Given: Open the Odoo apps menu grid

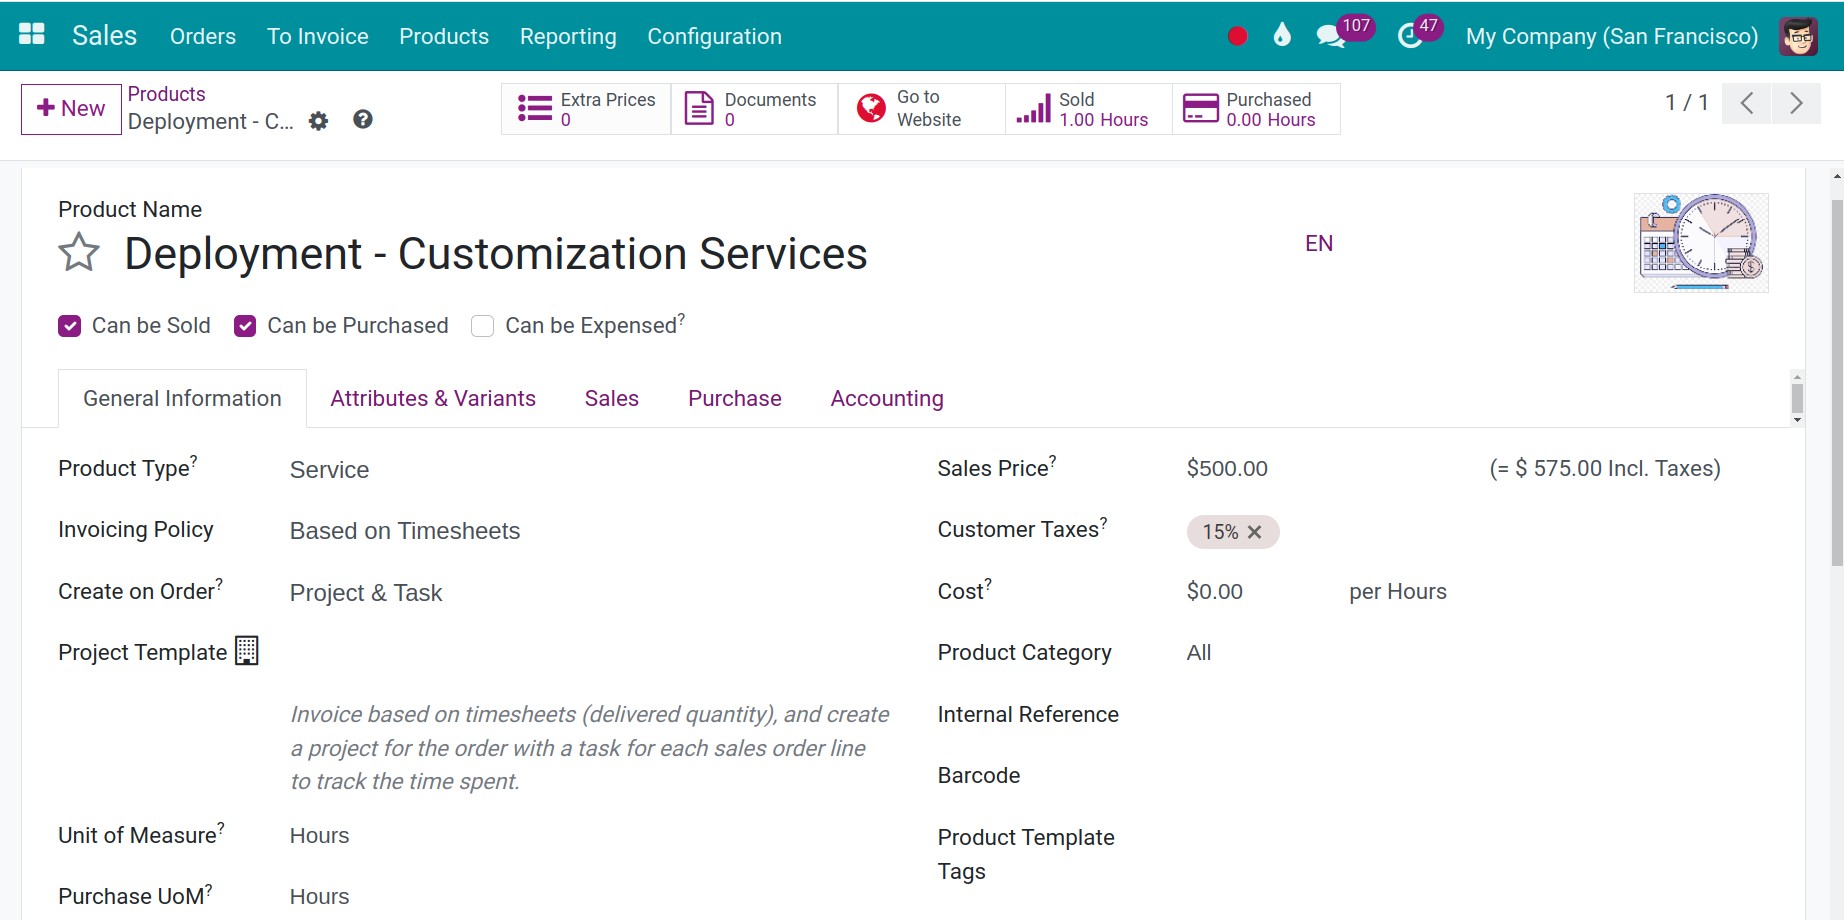Looking at the screenshot, I should [31, 33].
